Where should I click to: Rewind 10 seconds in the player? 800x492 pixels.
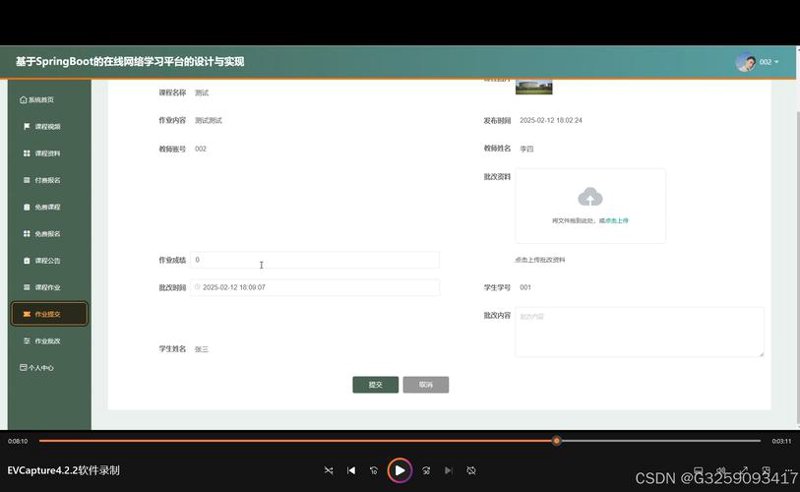373,471
